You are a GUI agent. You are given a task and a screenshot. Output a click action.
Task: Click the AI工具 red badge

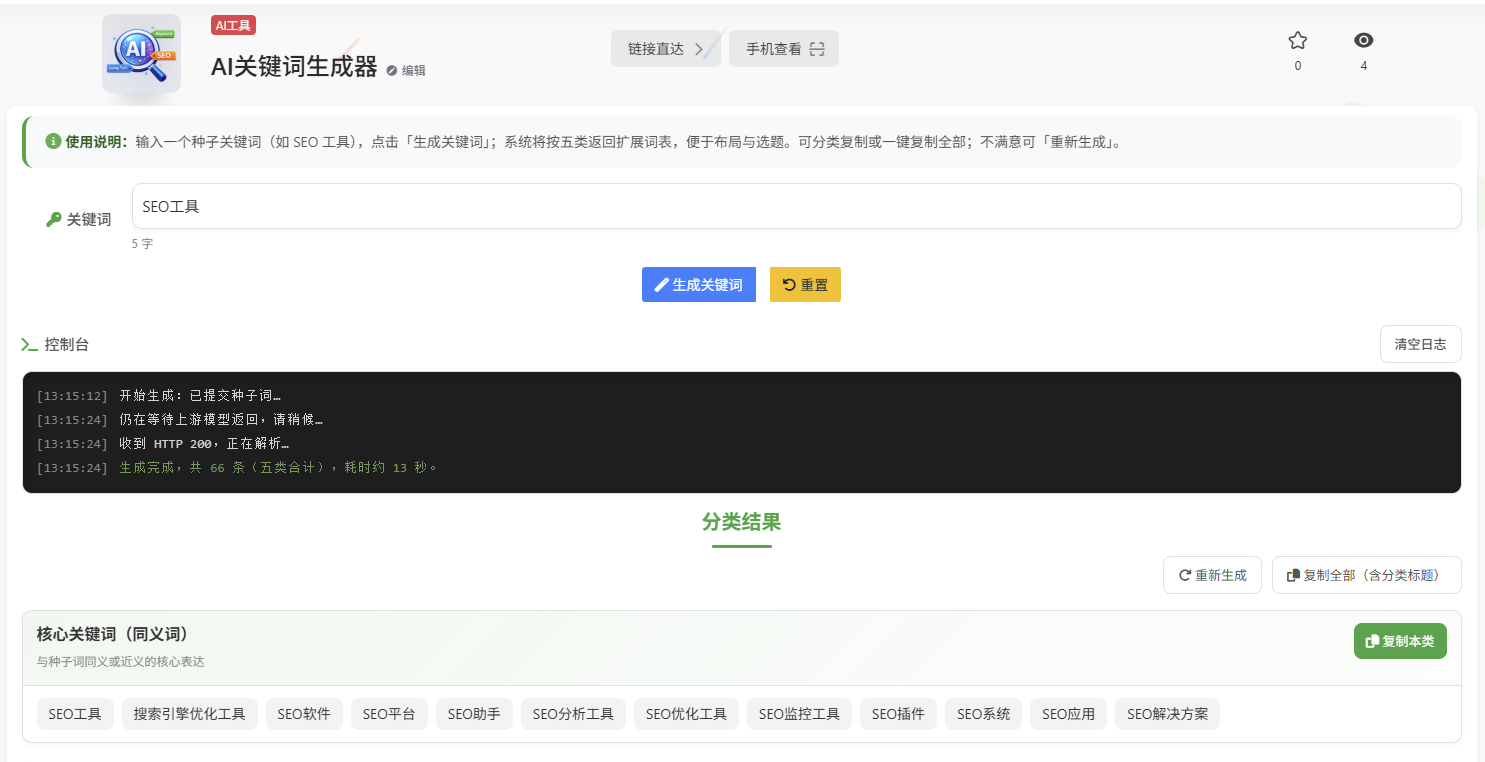[x=233, y=25]
